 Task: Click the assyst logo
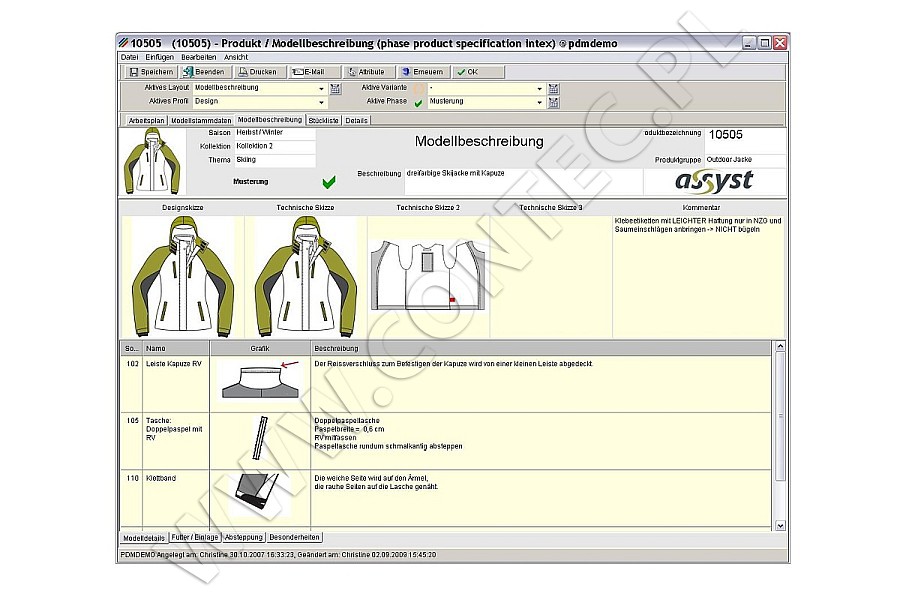point(714,181)
